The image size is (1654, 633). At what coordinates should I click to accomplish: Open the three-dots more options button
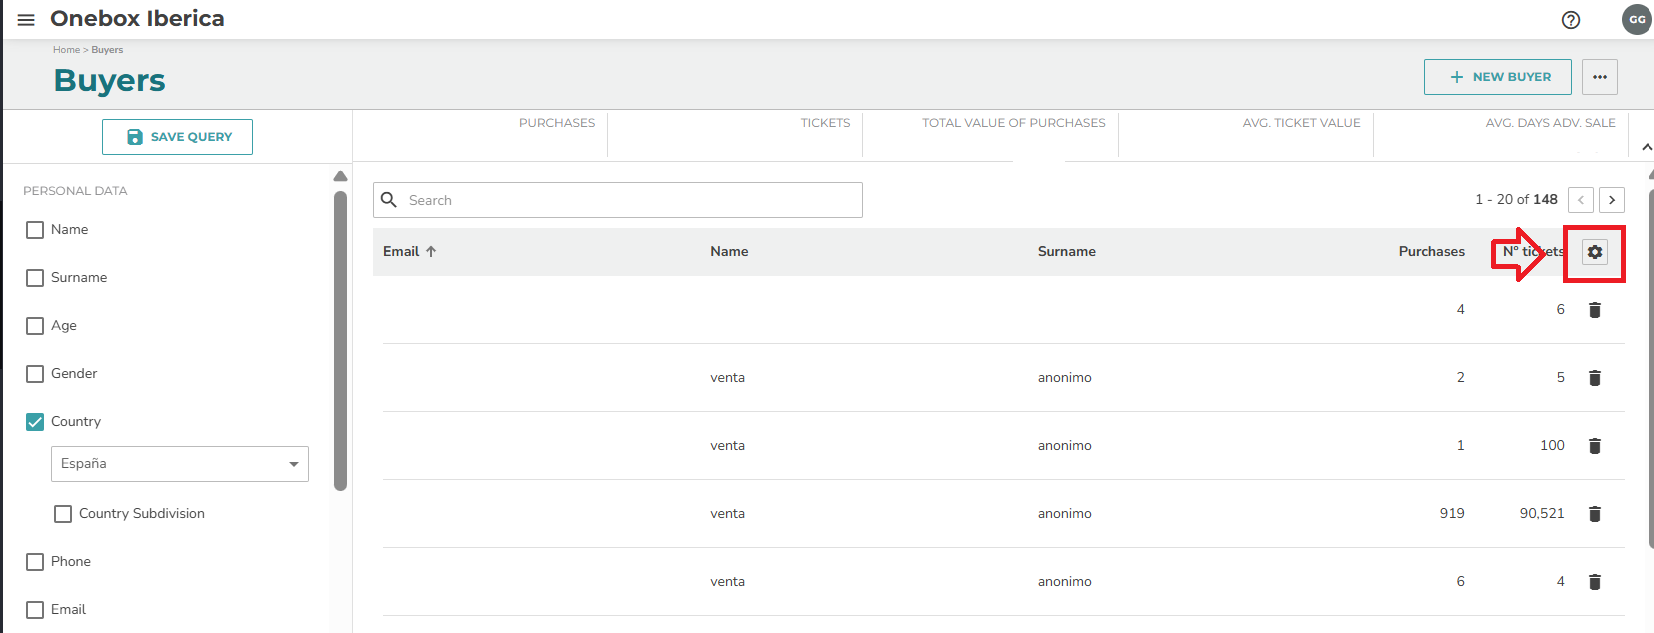click(1600, 77)
